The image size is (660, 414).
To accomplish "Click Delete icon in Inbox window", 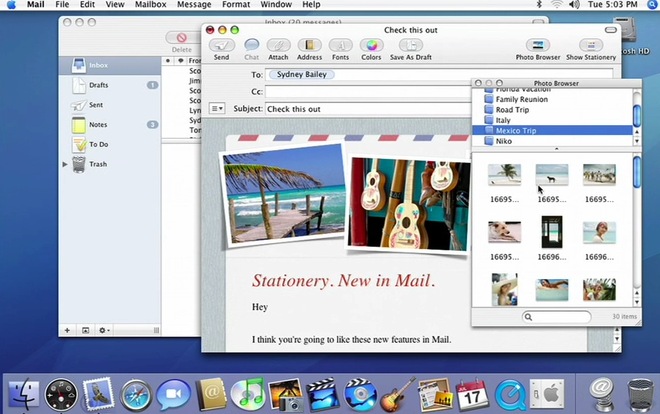I will (x=182, y=38).
